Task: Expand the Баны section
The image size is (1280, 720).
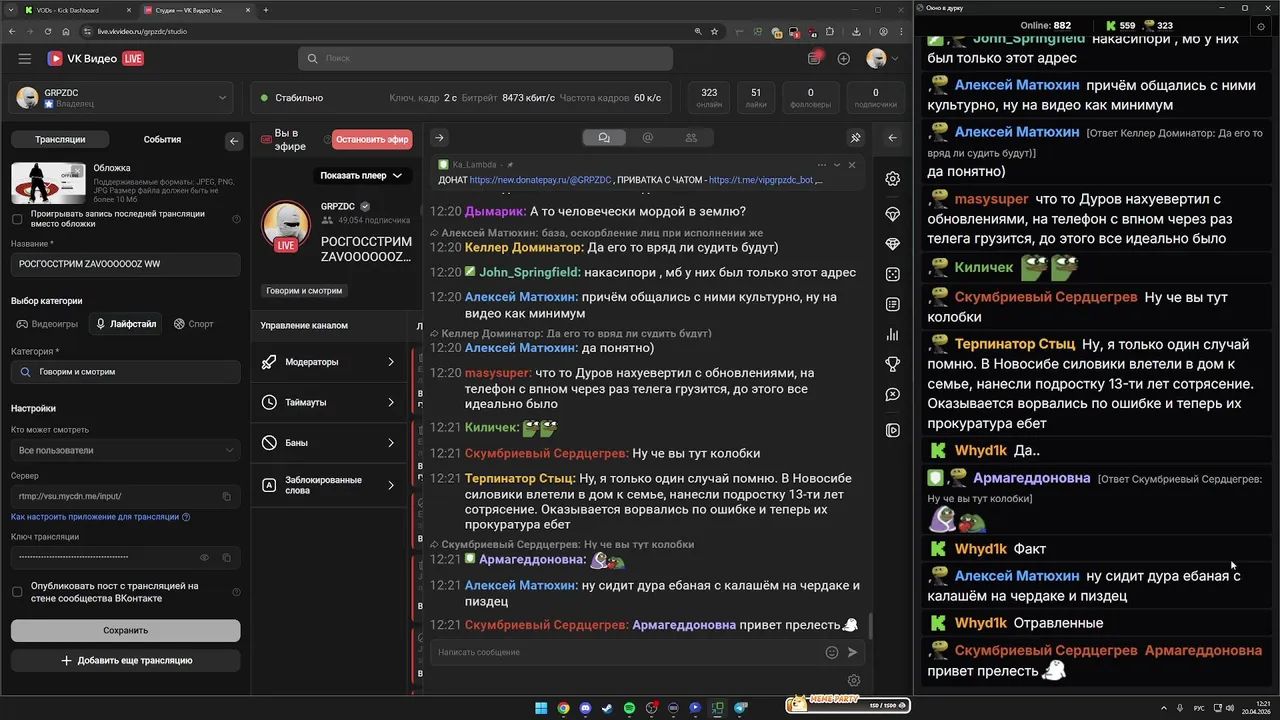Action: pyautogui.click(x=329, y=442)
